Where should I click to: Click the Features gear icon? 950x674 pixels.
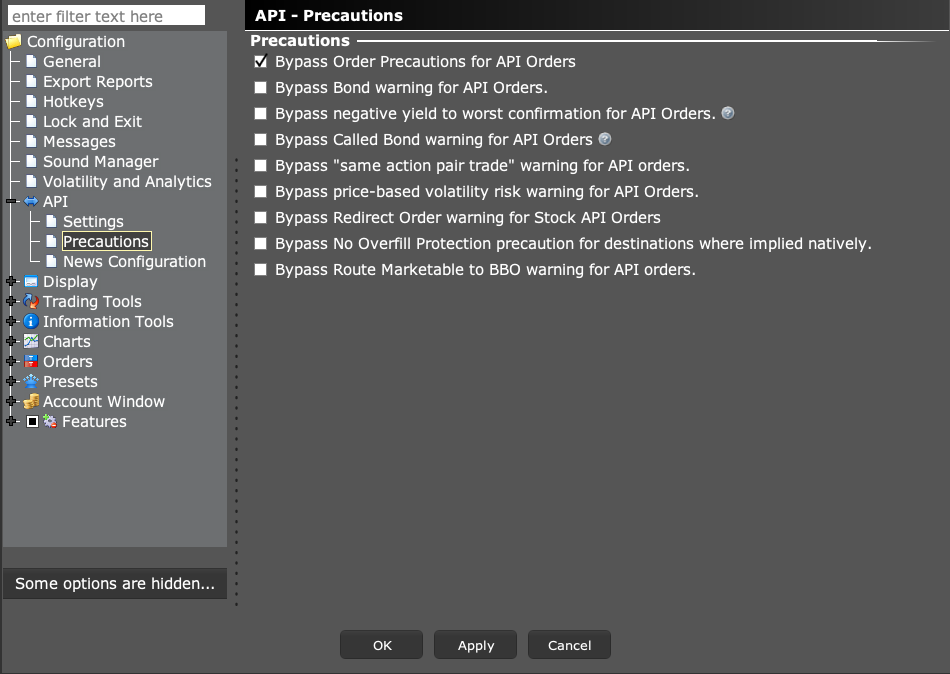[50, 421]
